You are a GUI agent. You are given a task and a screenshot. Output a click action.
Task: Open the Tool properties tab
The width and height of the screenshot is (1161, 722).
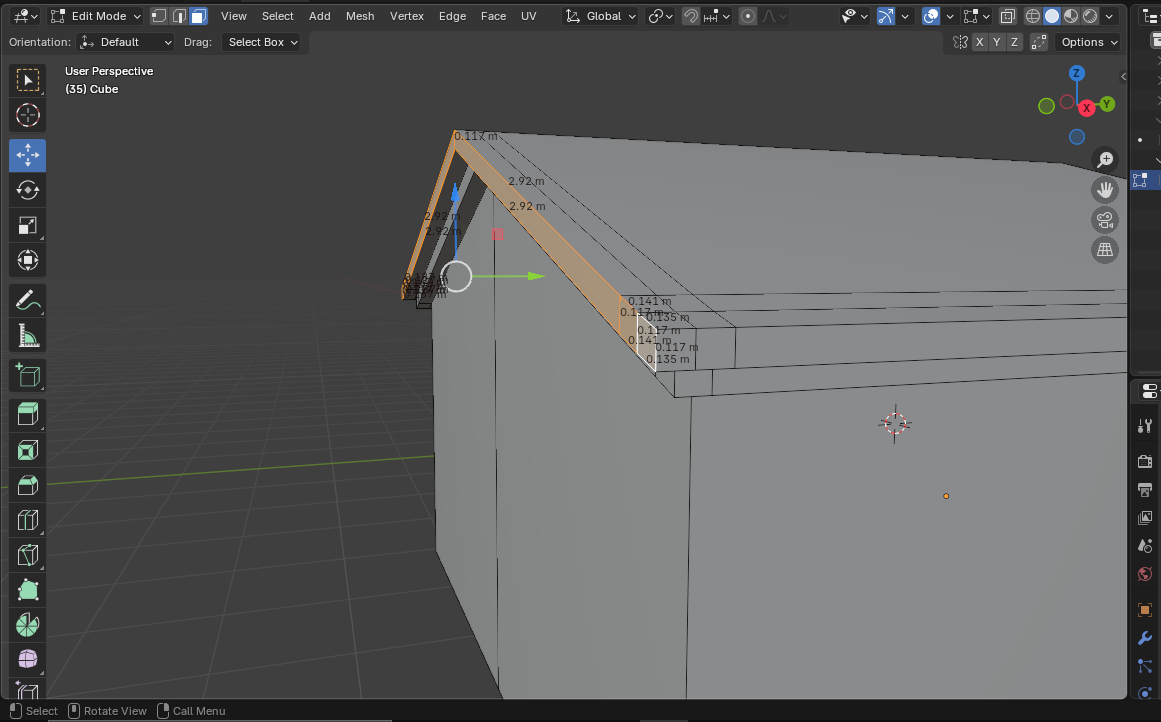1145,426
